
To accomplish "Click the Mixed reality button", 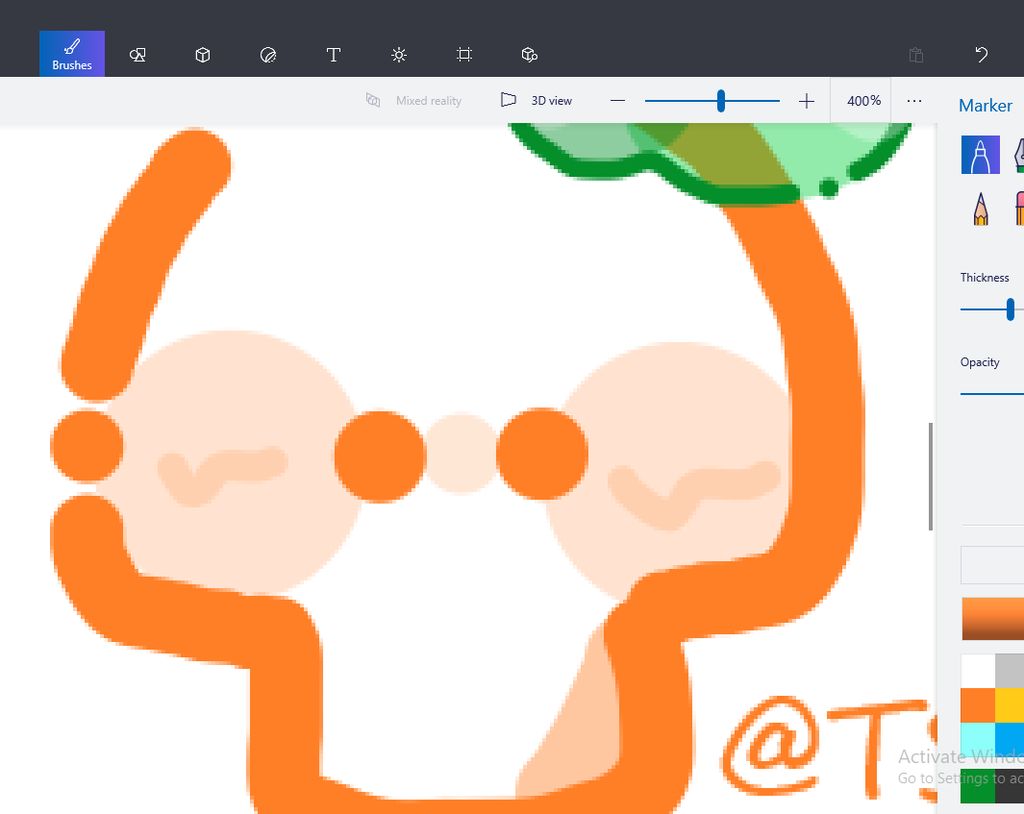I will (413, 101).
